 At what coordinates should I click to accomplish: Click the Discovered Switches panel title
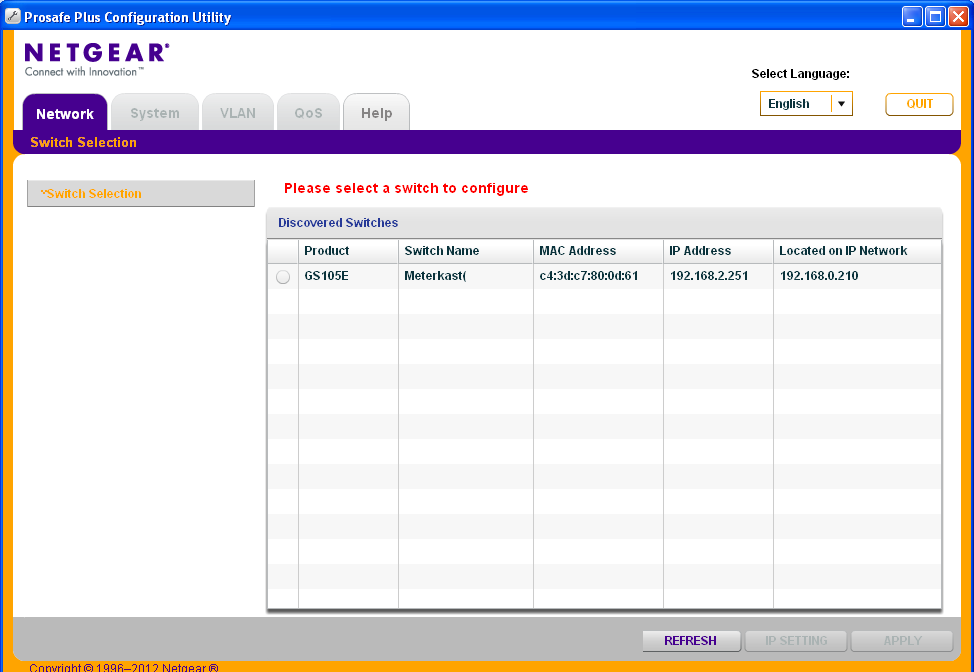pyautogui.click(x=338, y=222)
